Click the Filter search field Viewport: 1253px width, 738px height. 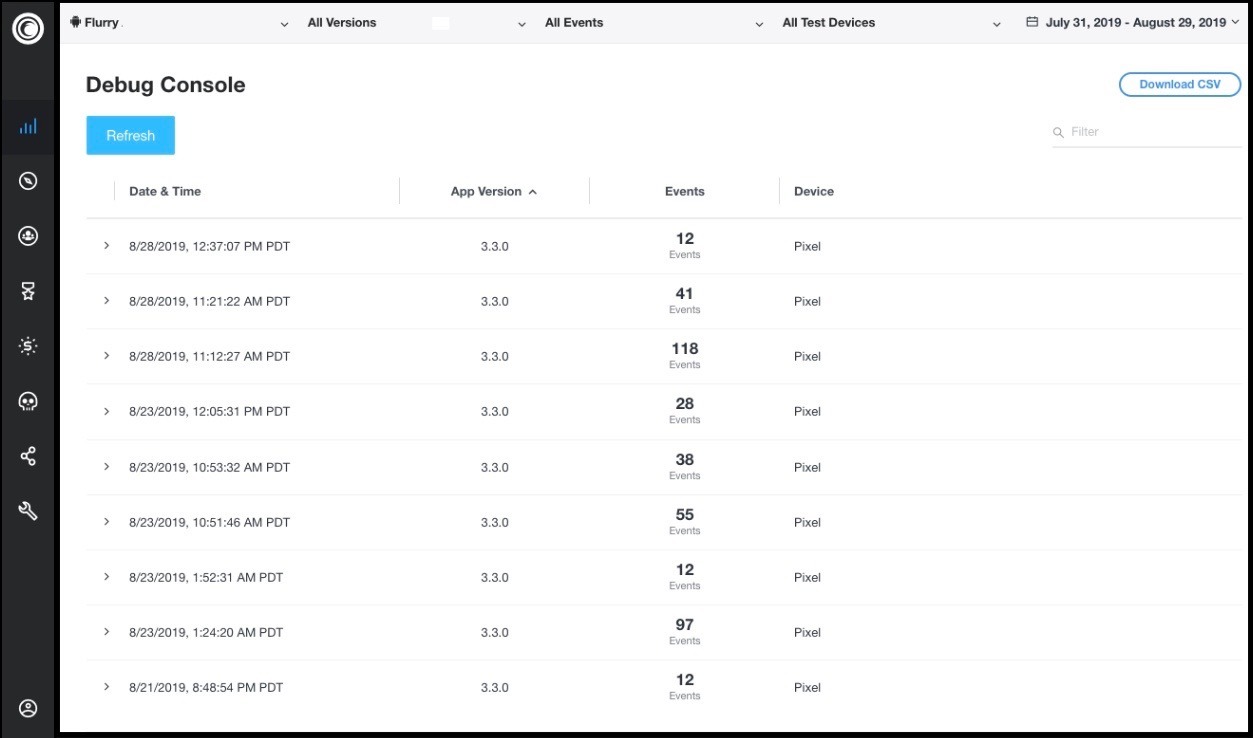(1150, 132)
